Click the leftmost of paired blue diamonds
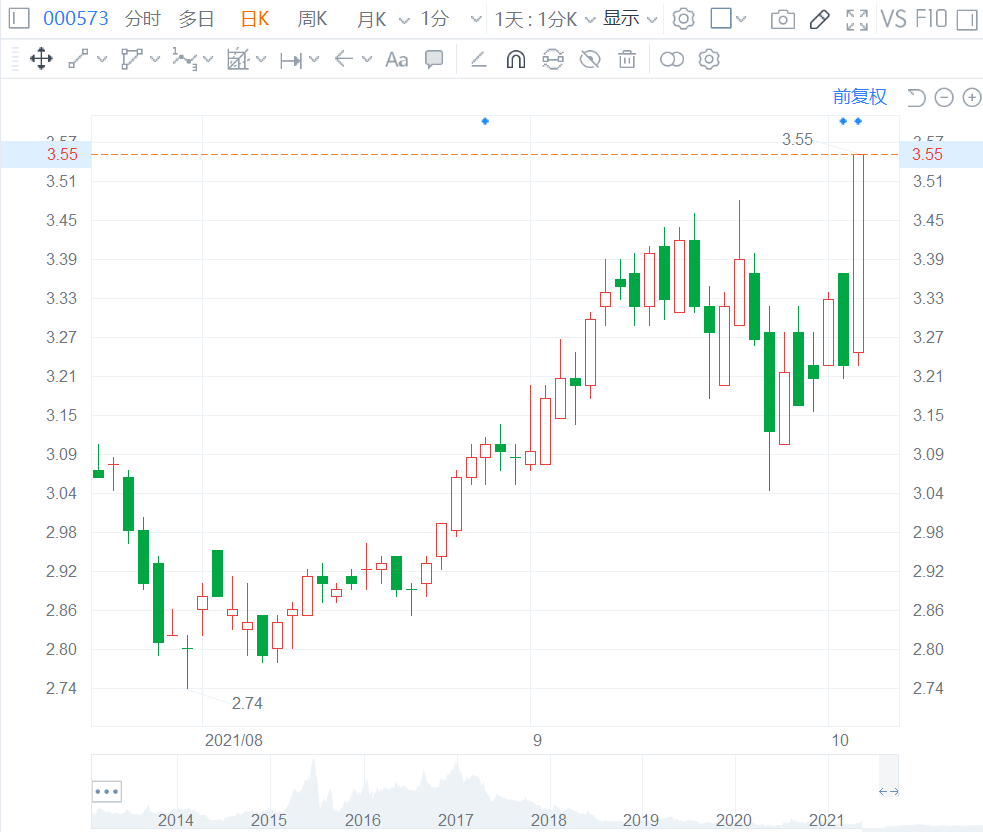This screenshot has width=983, height=832. click(x=843, y=121)
